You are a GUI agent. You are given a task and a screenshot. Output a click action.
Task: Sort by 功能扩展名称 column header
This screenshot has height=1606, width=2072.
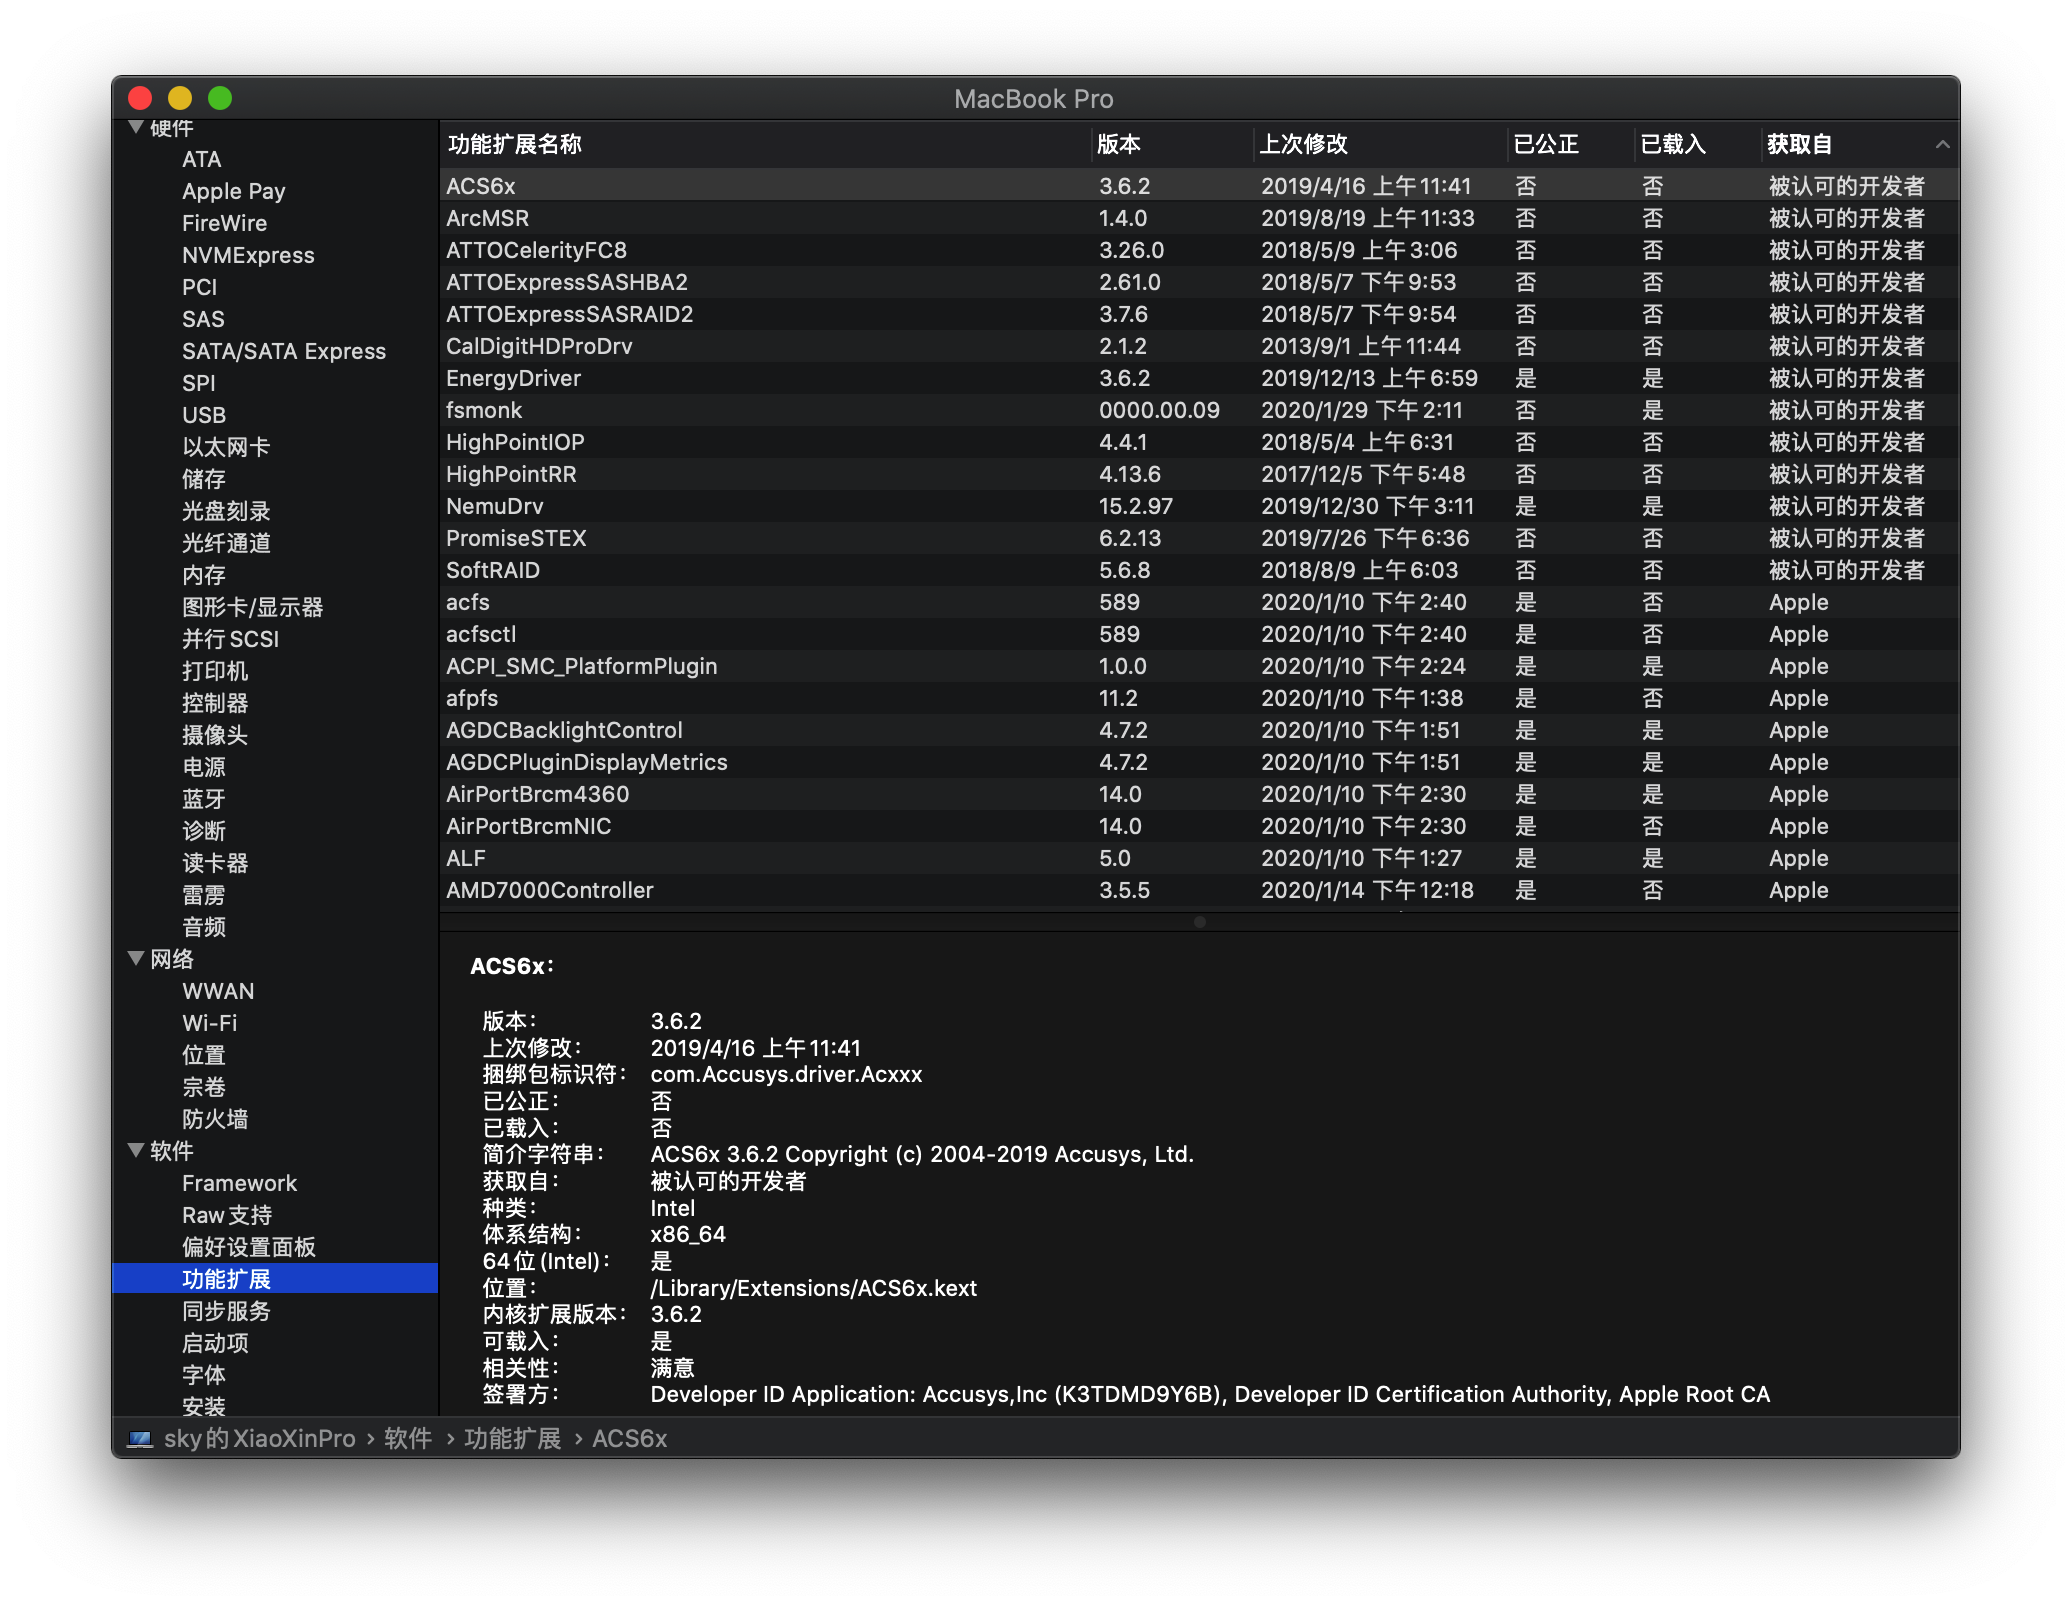765,145
